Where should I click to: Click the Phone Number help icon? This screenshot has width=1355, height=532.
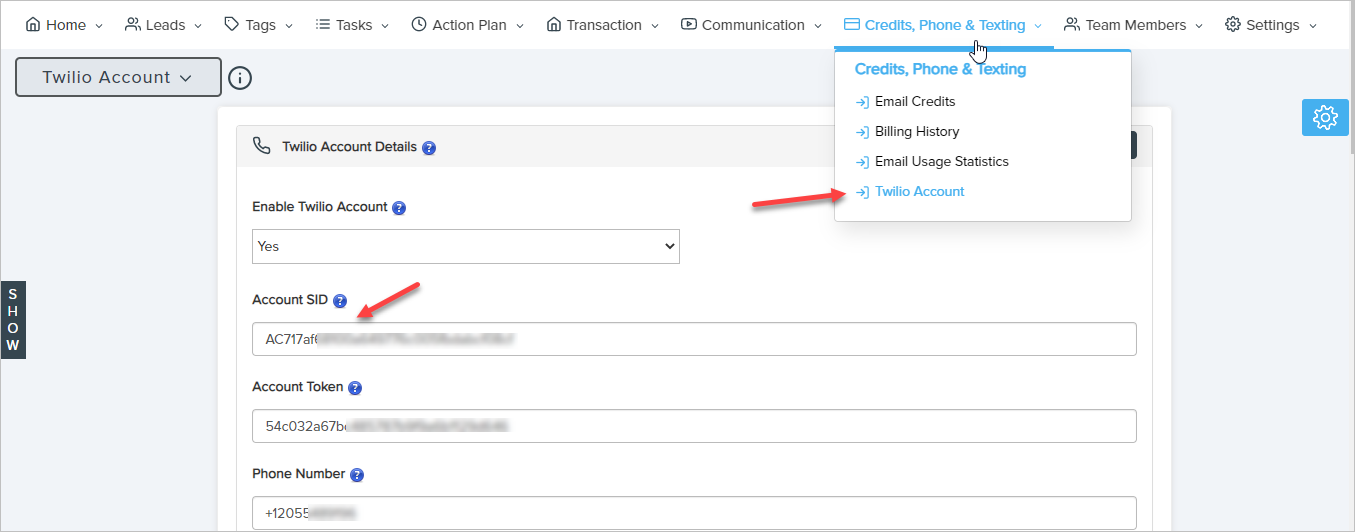[357, 475]
